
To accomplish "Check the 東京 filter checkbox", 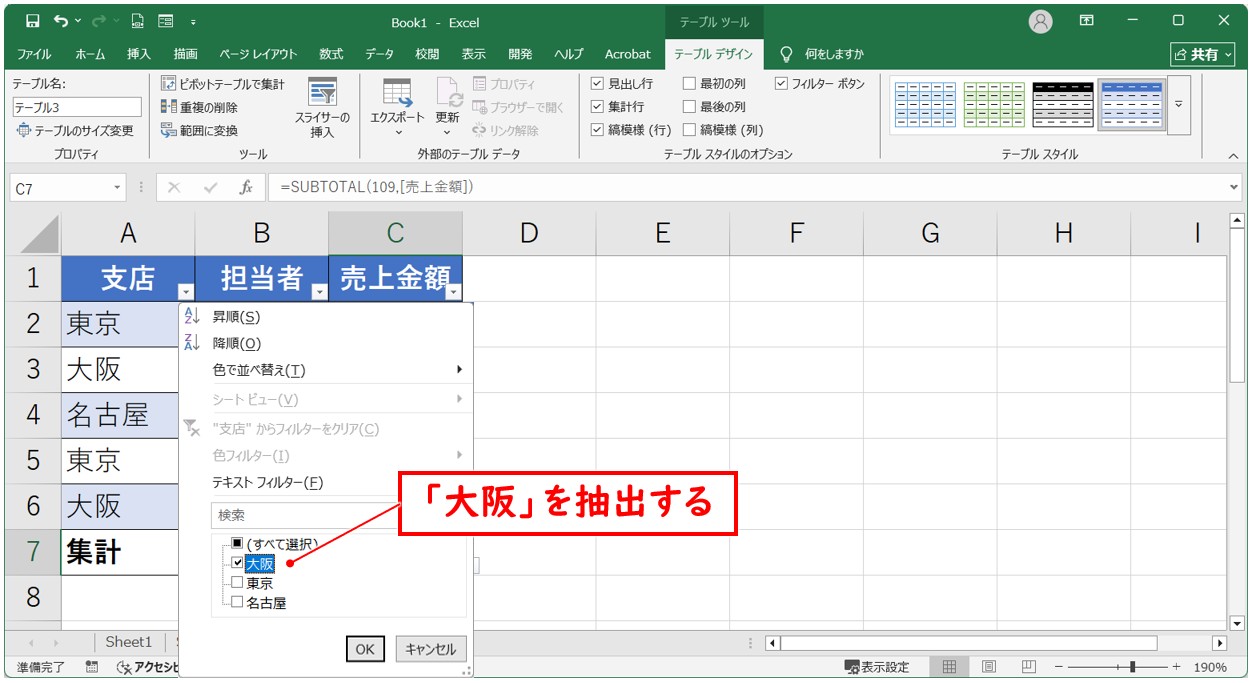I will tap(237, 583).
